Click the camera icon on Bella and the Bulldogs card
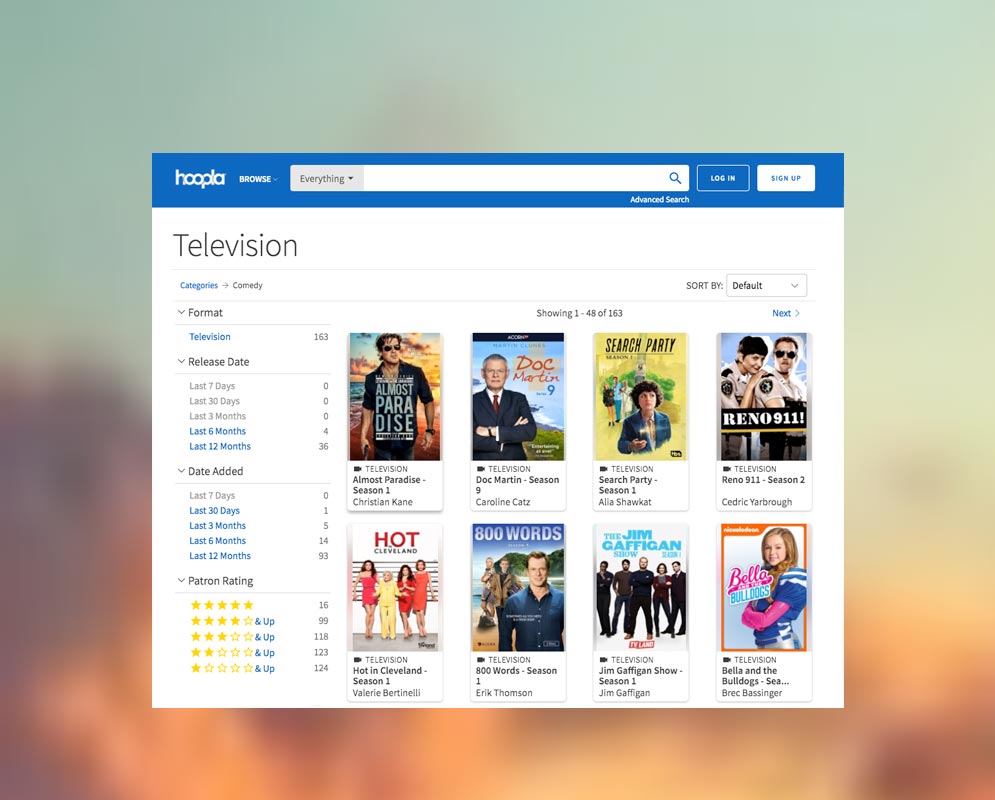 727,660
